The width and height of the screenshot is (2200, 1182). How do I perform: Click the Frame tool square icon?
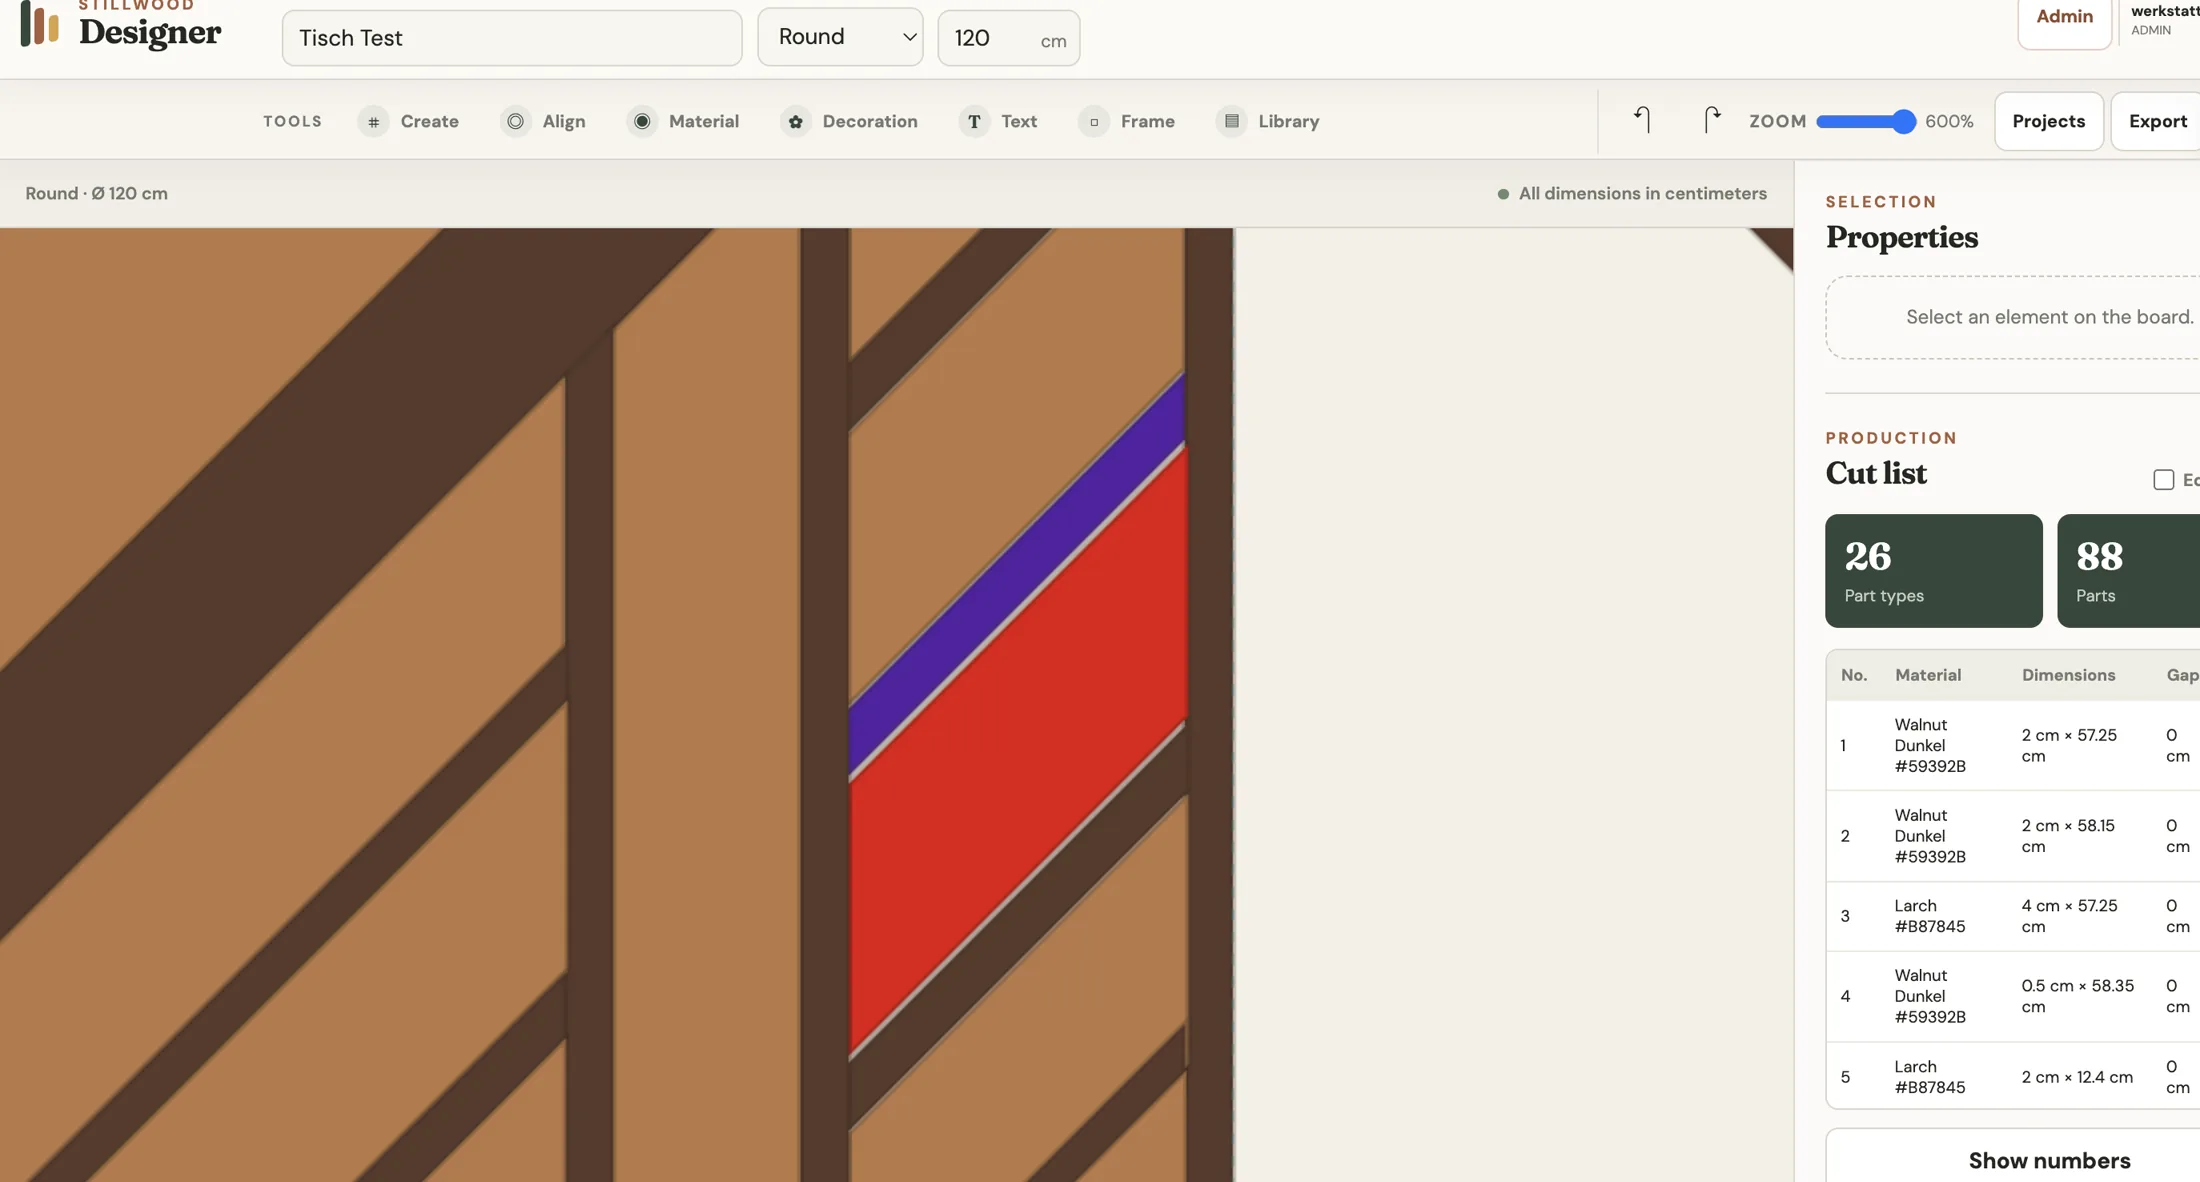1094,121
